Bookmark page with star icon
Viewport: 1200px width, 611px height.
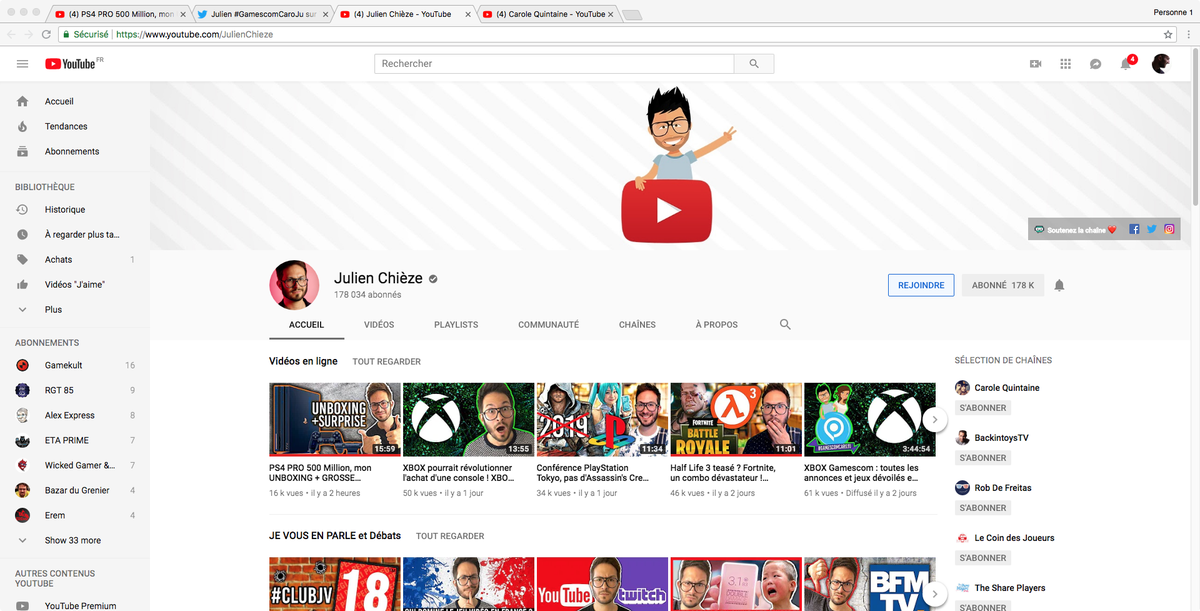(1167, 34)
